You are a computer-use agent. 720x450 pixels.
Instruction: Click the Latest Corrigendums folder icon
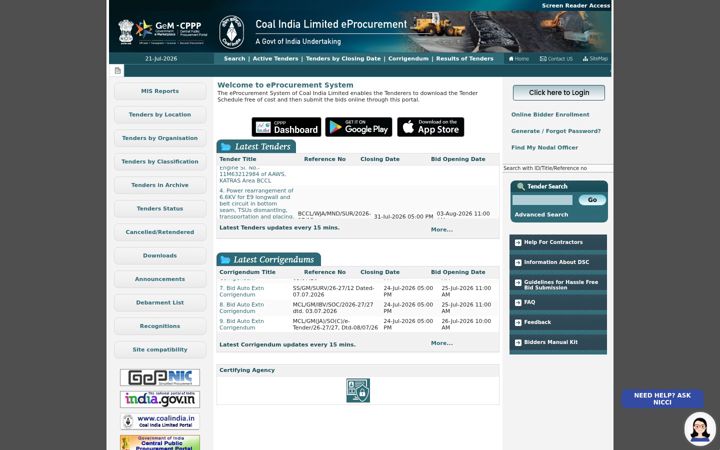click(225, 260)
